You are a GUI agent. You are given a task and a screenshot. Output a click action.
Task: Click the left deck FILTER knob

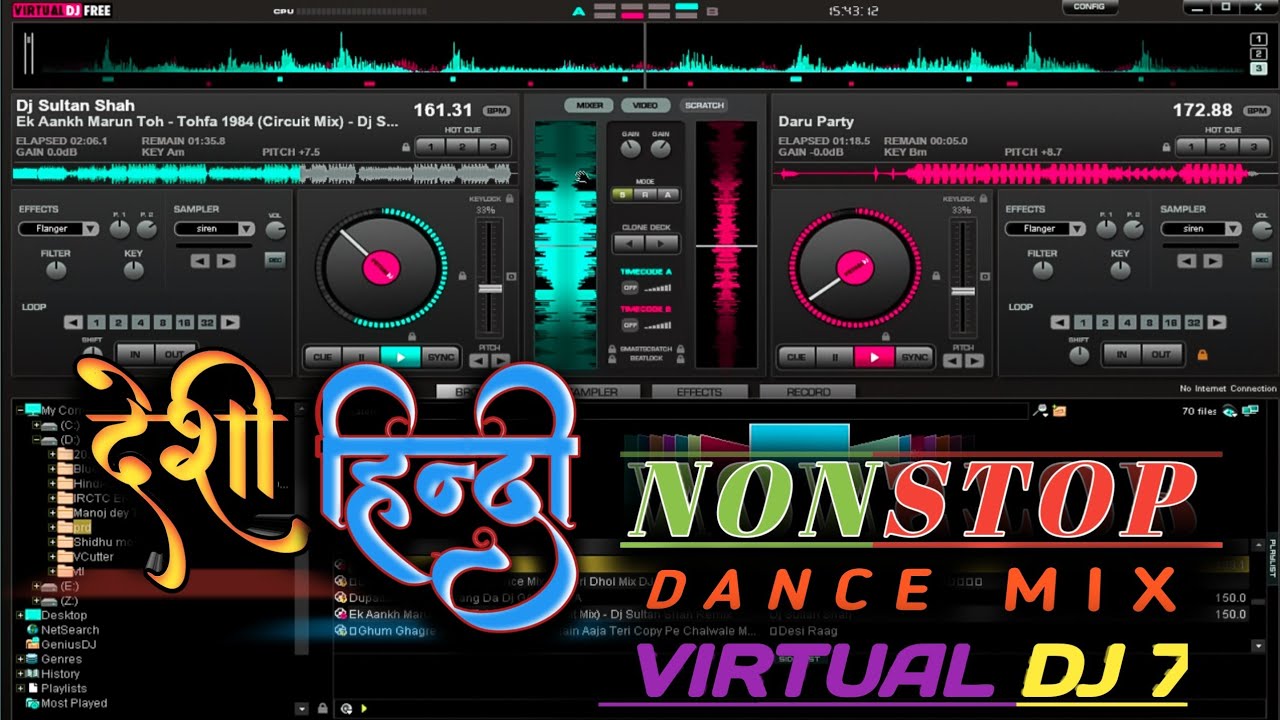[x=56, y=270]
